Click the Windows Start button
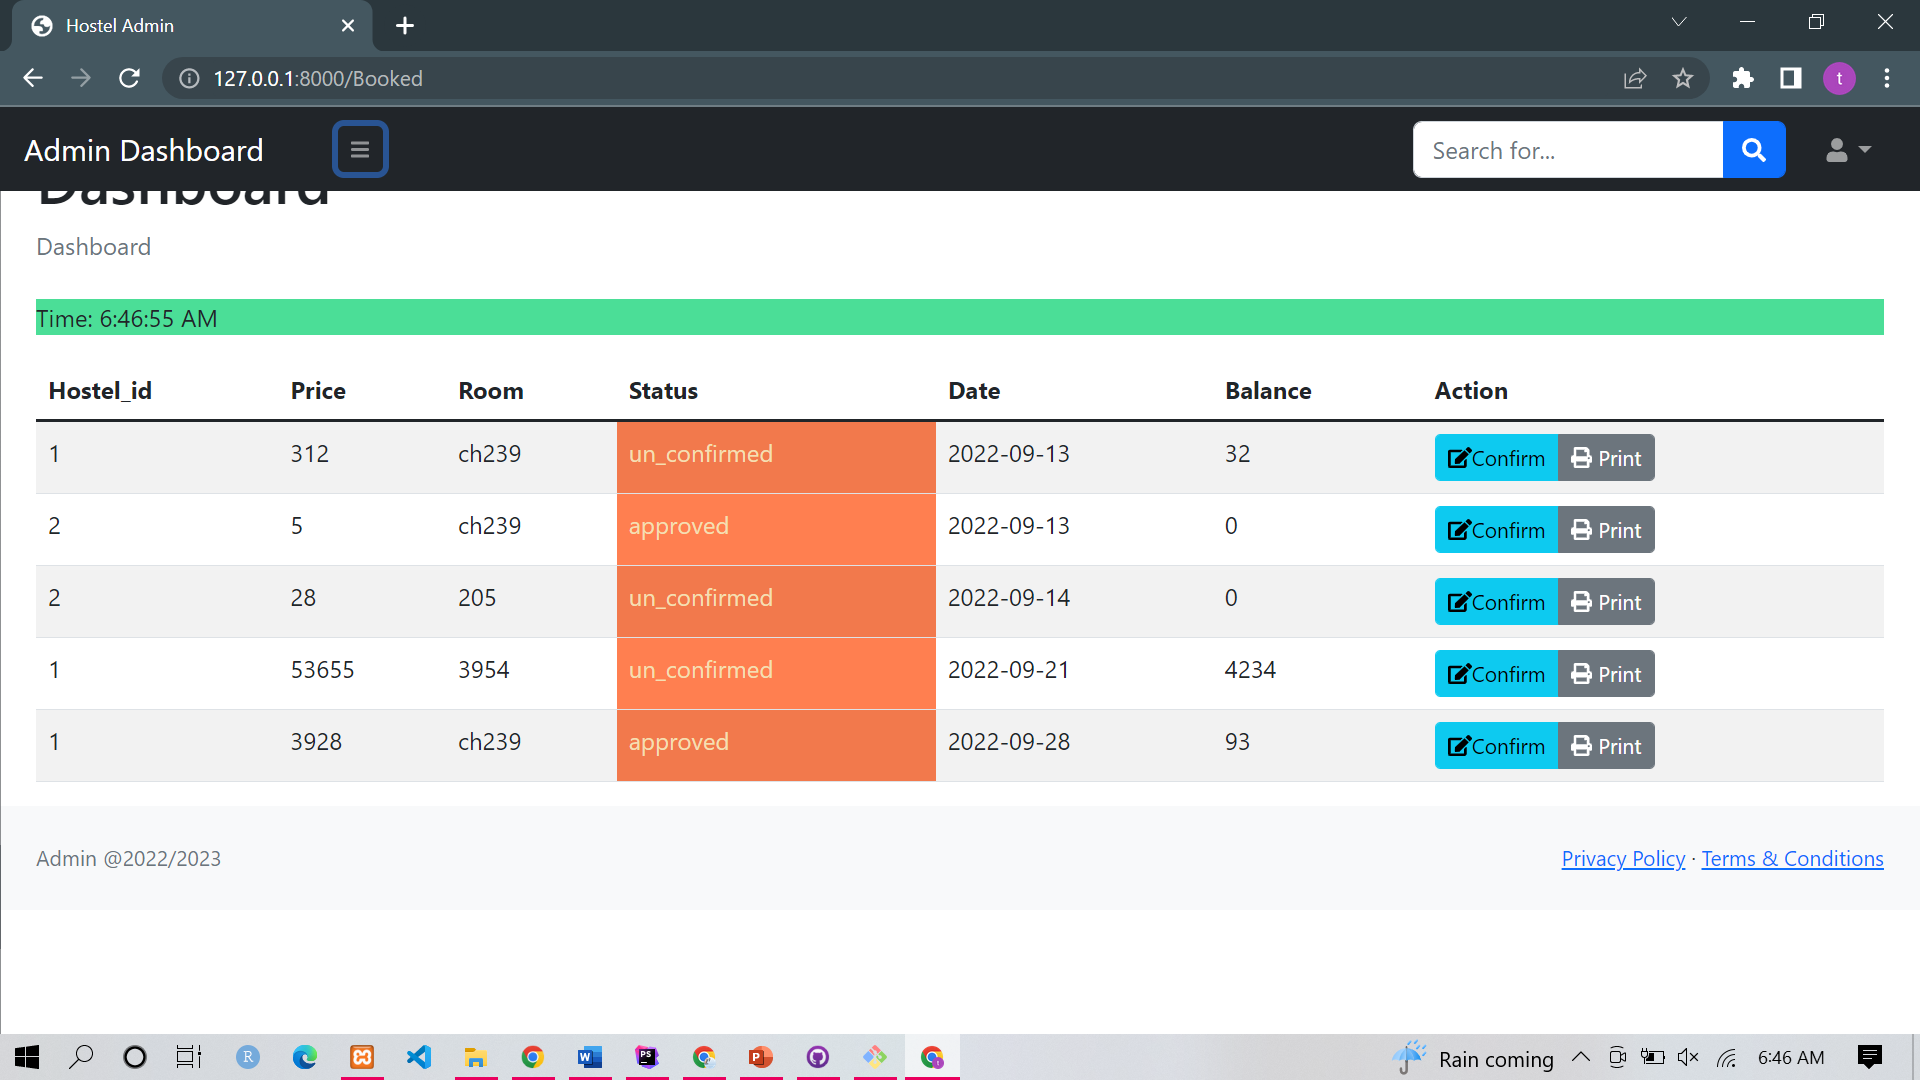The height and width of the screenshot is (1080, 1920). tap(26, 1057)
